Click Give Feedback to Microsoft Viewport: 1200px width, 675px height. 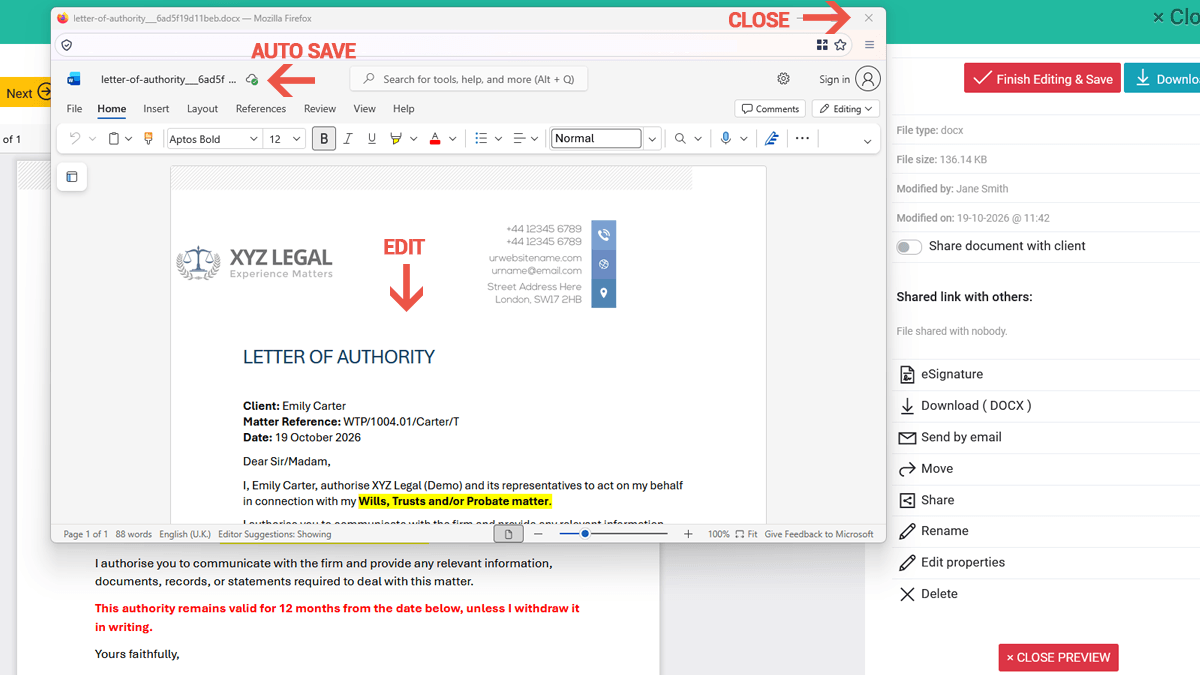pos(819,534)
